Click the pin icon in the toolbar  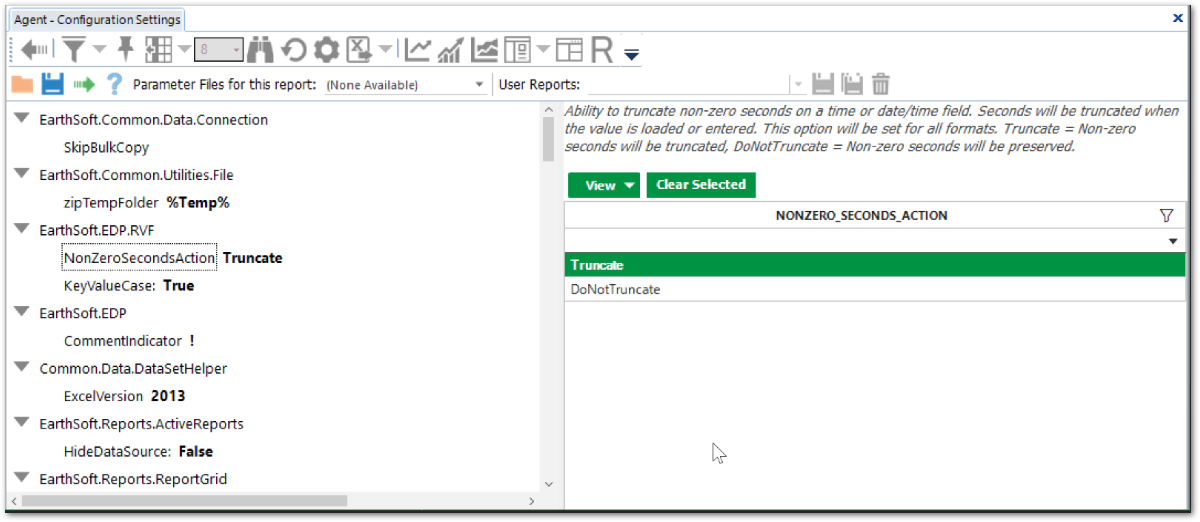click(x=125, y=49)
